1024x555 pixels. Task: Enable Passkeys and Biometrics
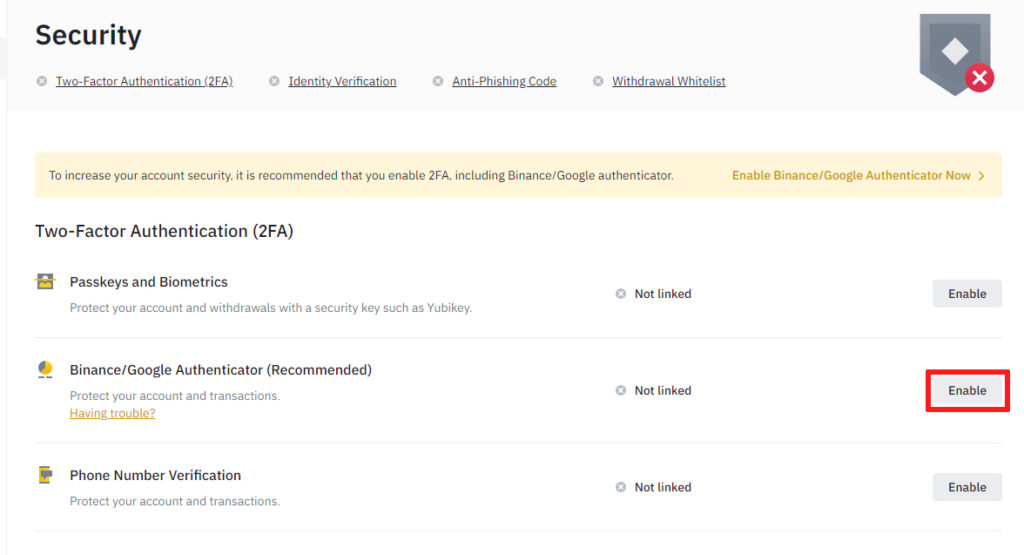(967, 294)
